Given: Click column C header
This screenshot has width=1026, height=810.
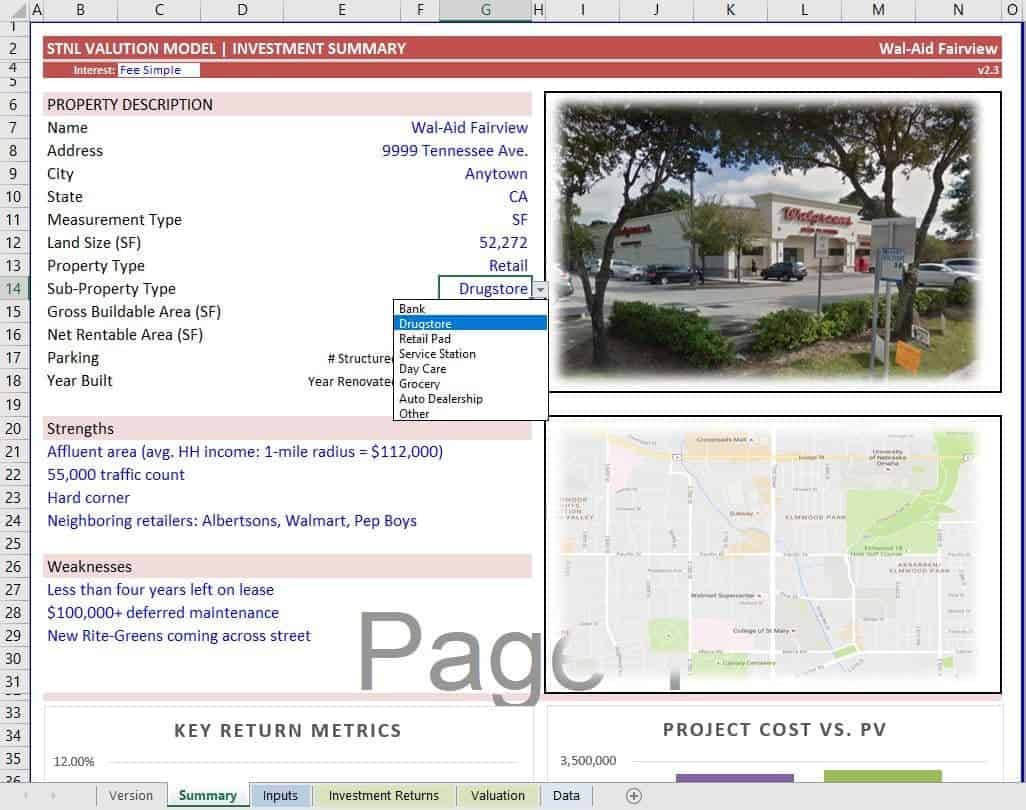Looking at the screenshot, I should point(159,10).
